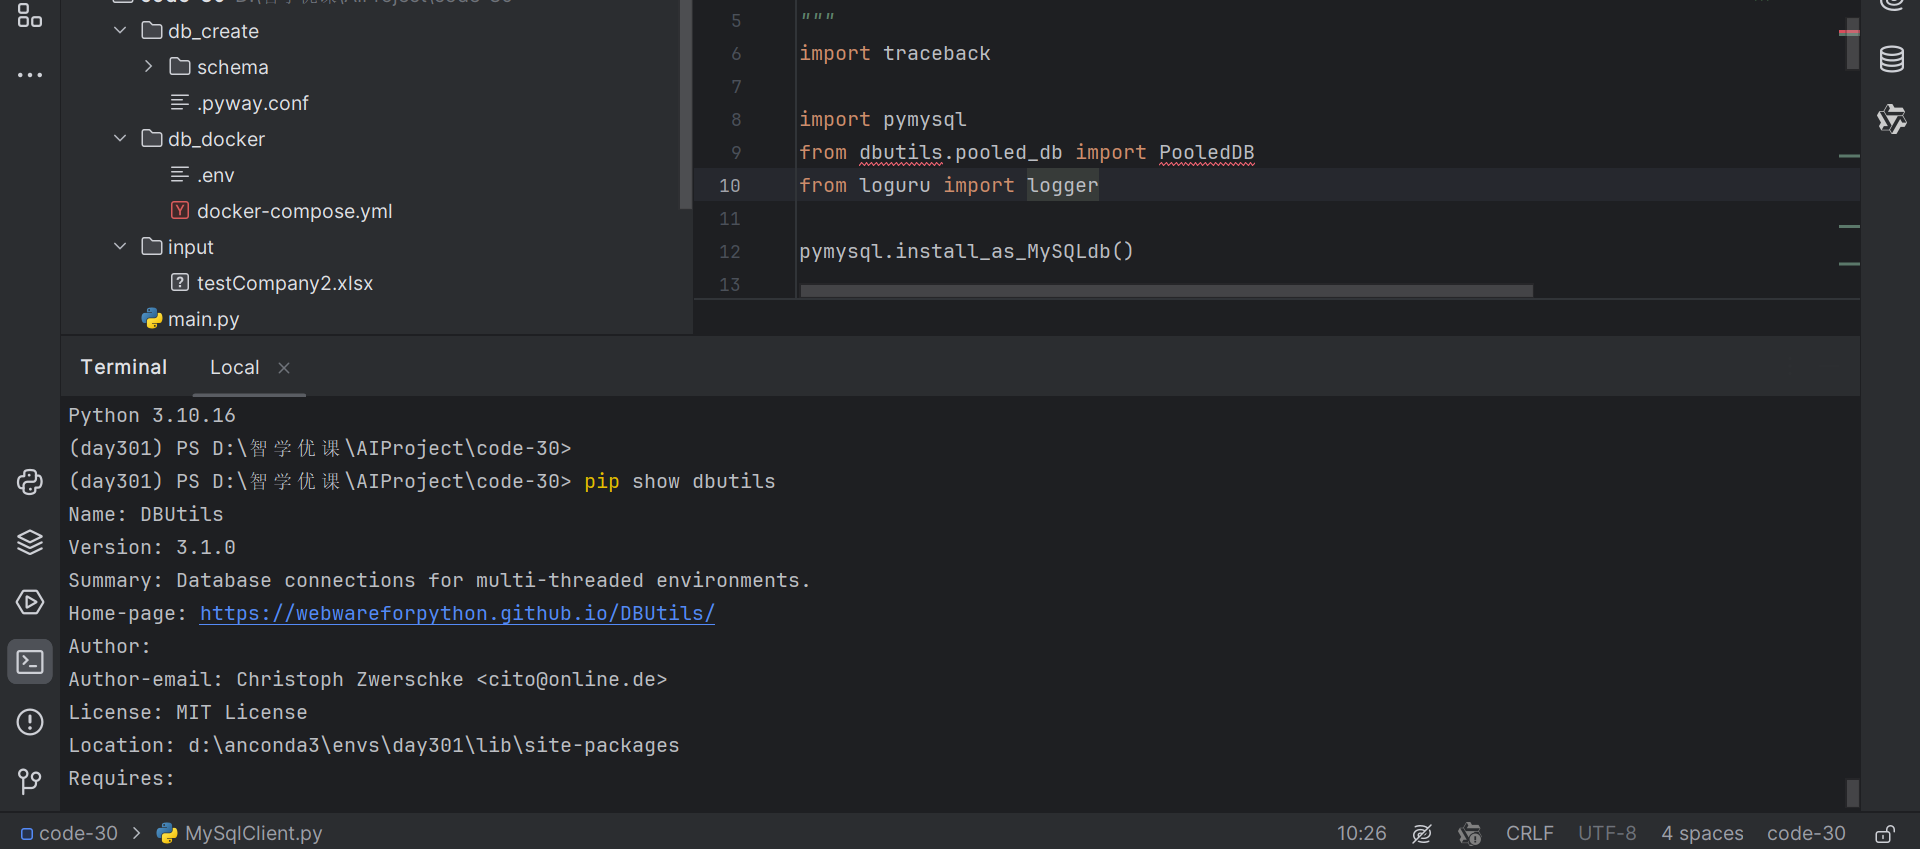The image size is (1920, 849).
Task: Open the Python Console layers icon
Action: [x=30, y=542]
